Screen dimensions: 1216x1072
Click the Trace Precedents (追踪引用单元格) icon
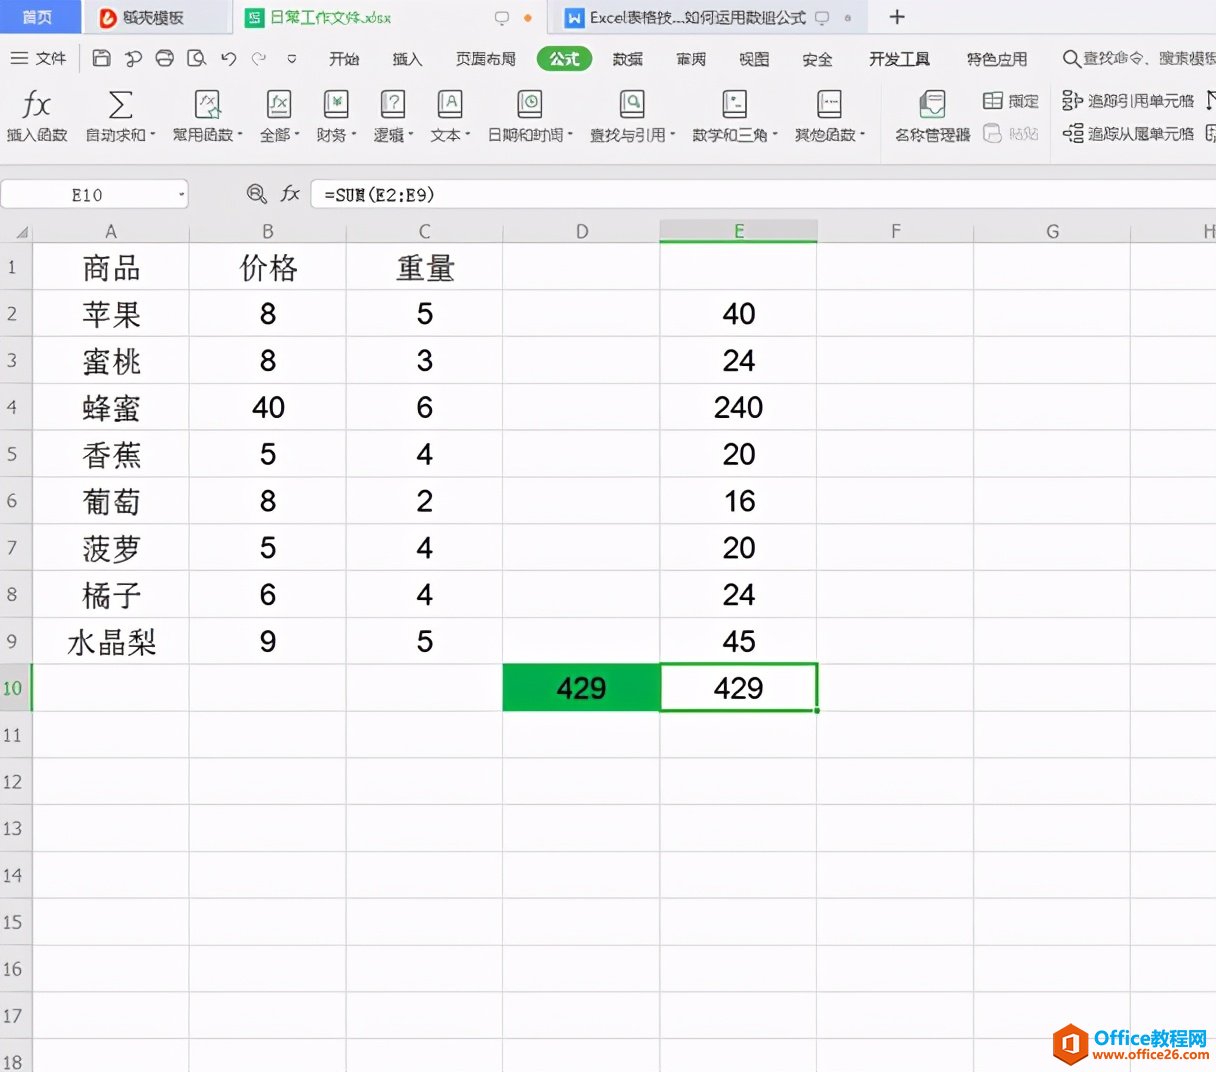1073,100
